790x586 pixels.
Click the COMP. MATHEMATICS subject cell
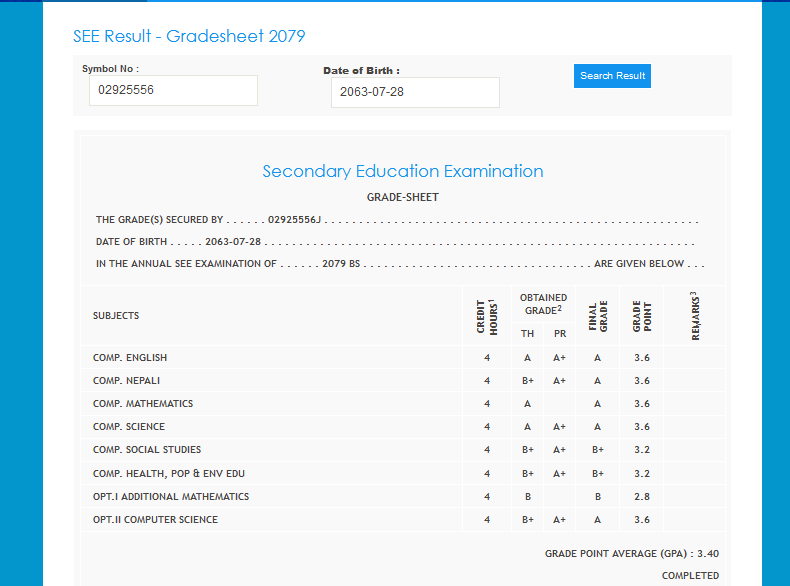(143, 404)
